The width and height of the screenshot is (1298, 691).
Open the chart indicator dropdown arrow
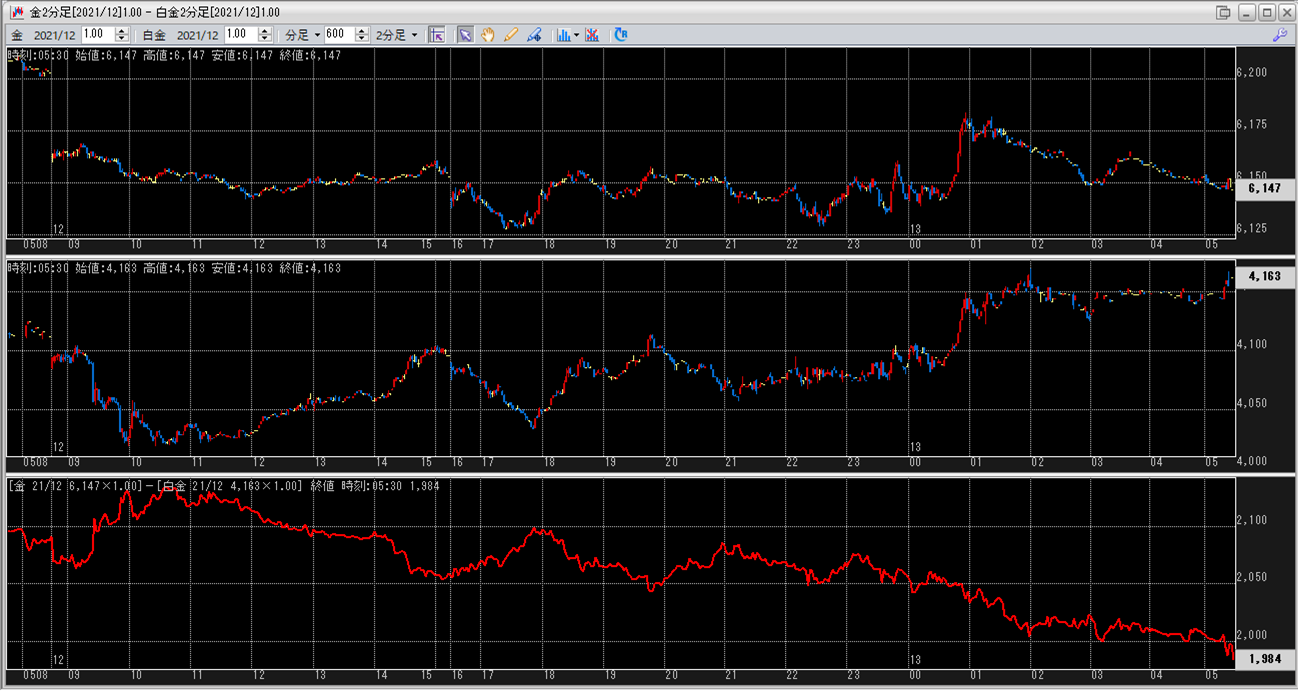click(x=577, y=34)
